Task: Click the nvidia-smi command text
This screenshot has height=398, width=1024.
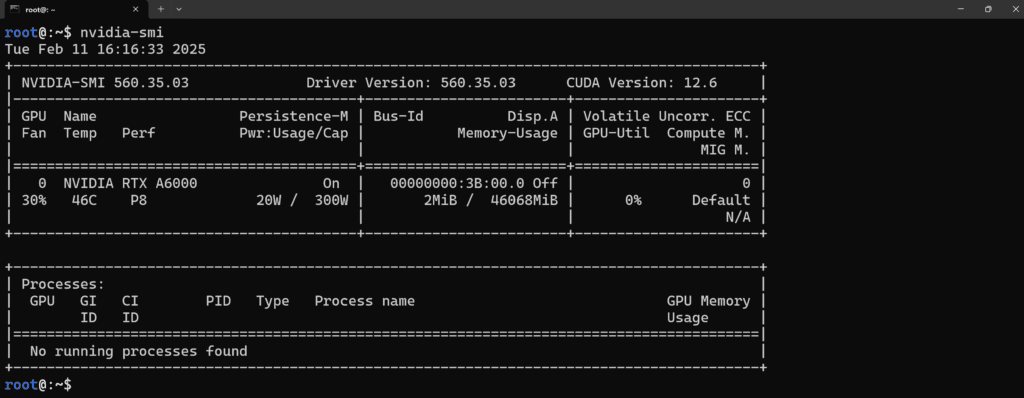Action: pos(122,33)
